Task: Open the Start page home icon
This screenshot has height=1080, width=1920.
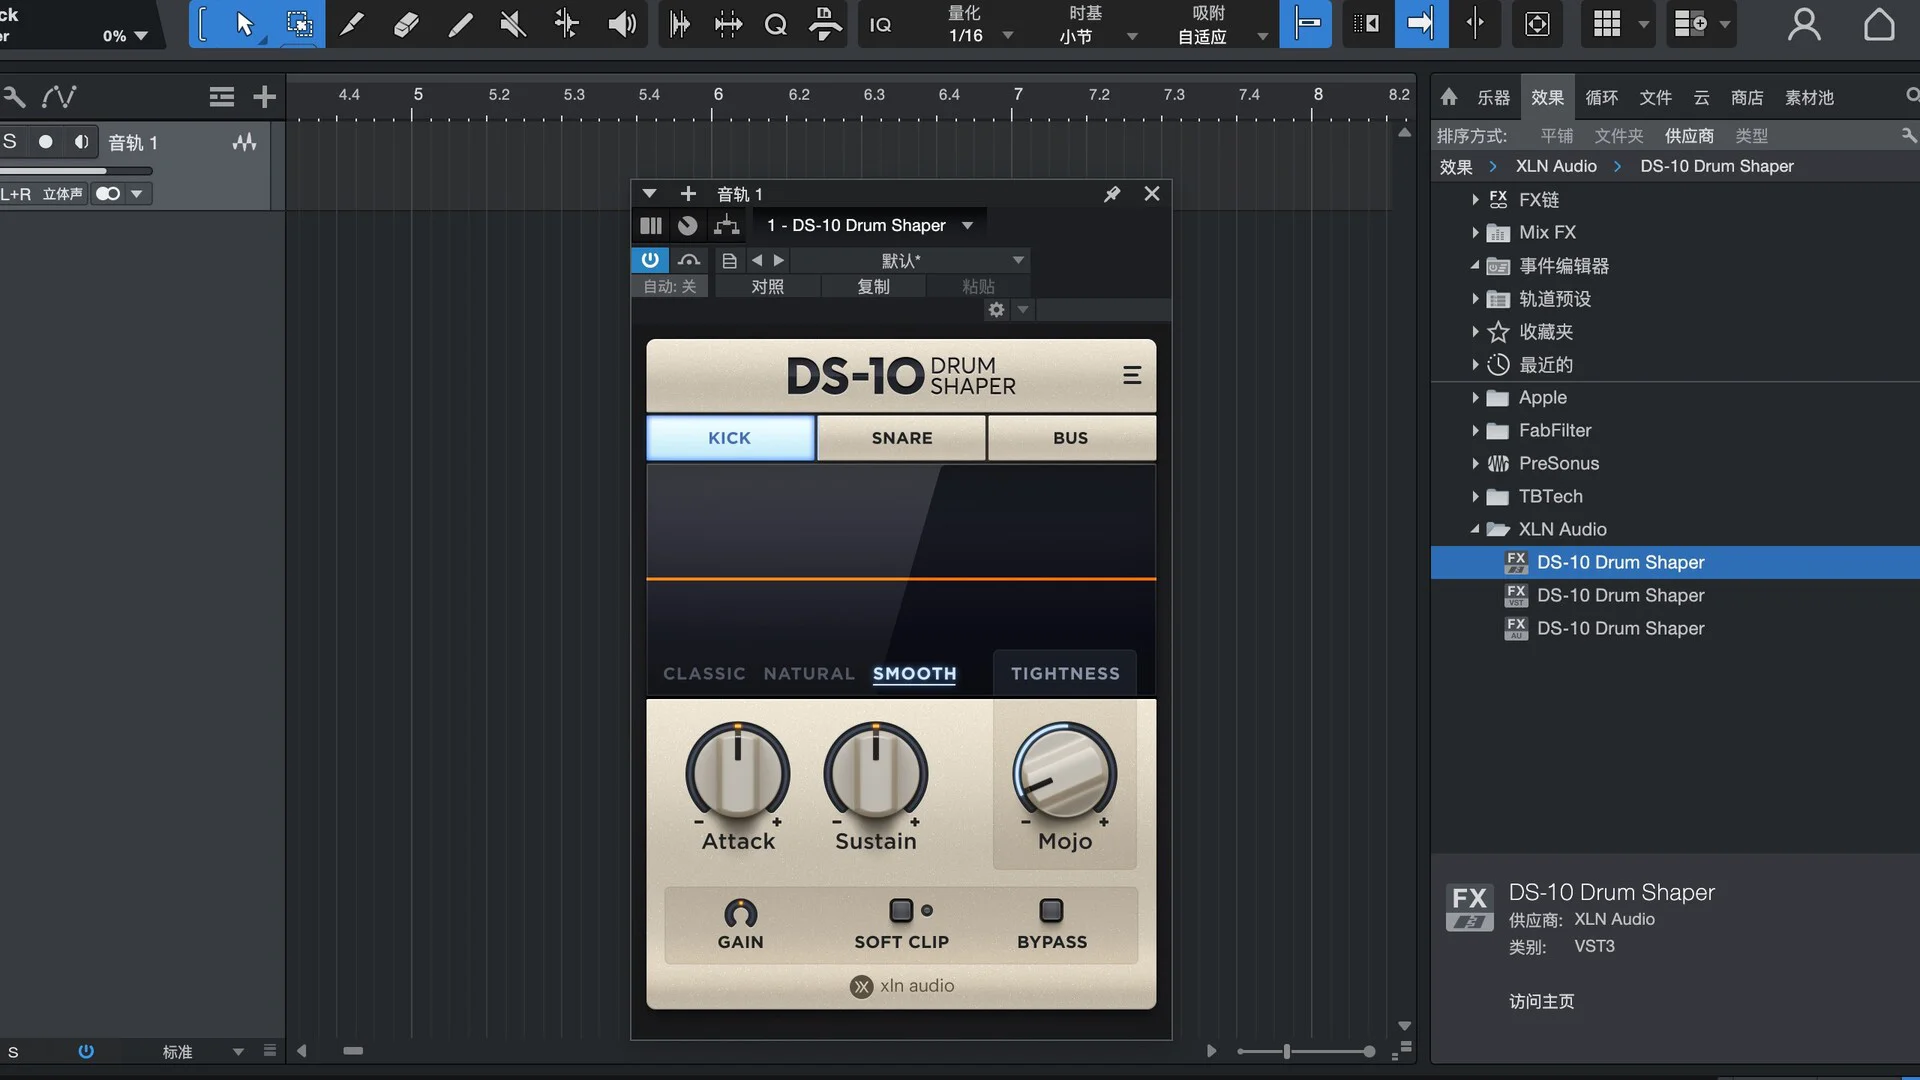Action: (x=1879, y=24)
